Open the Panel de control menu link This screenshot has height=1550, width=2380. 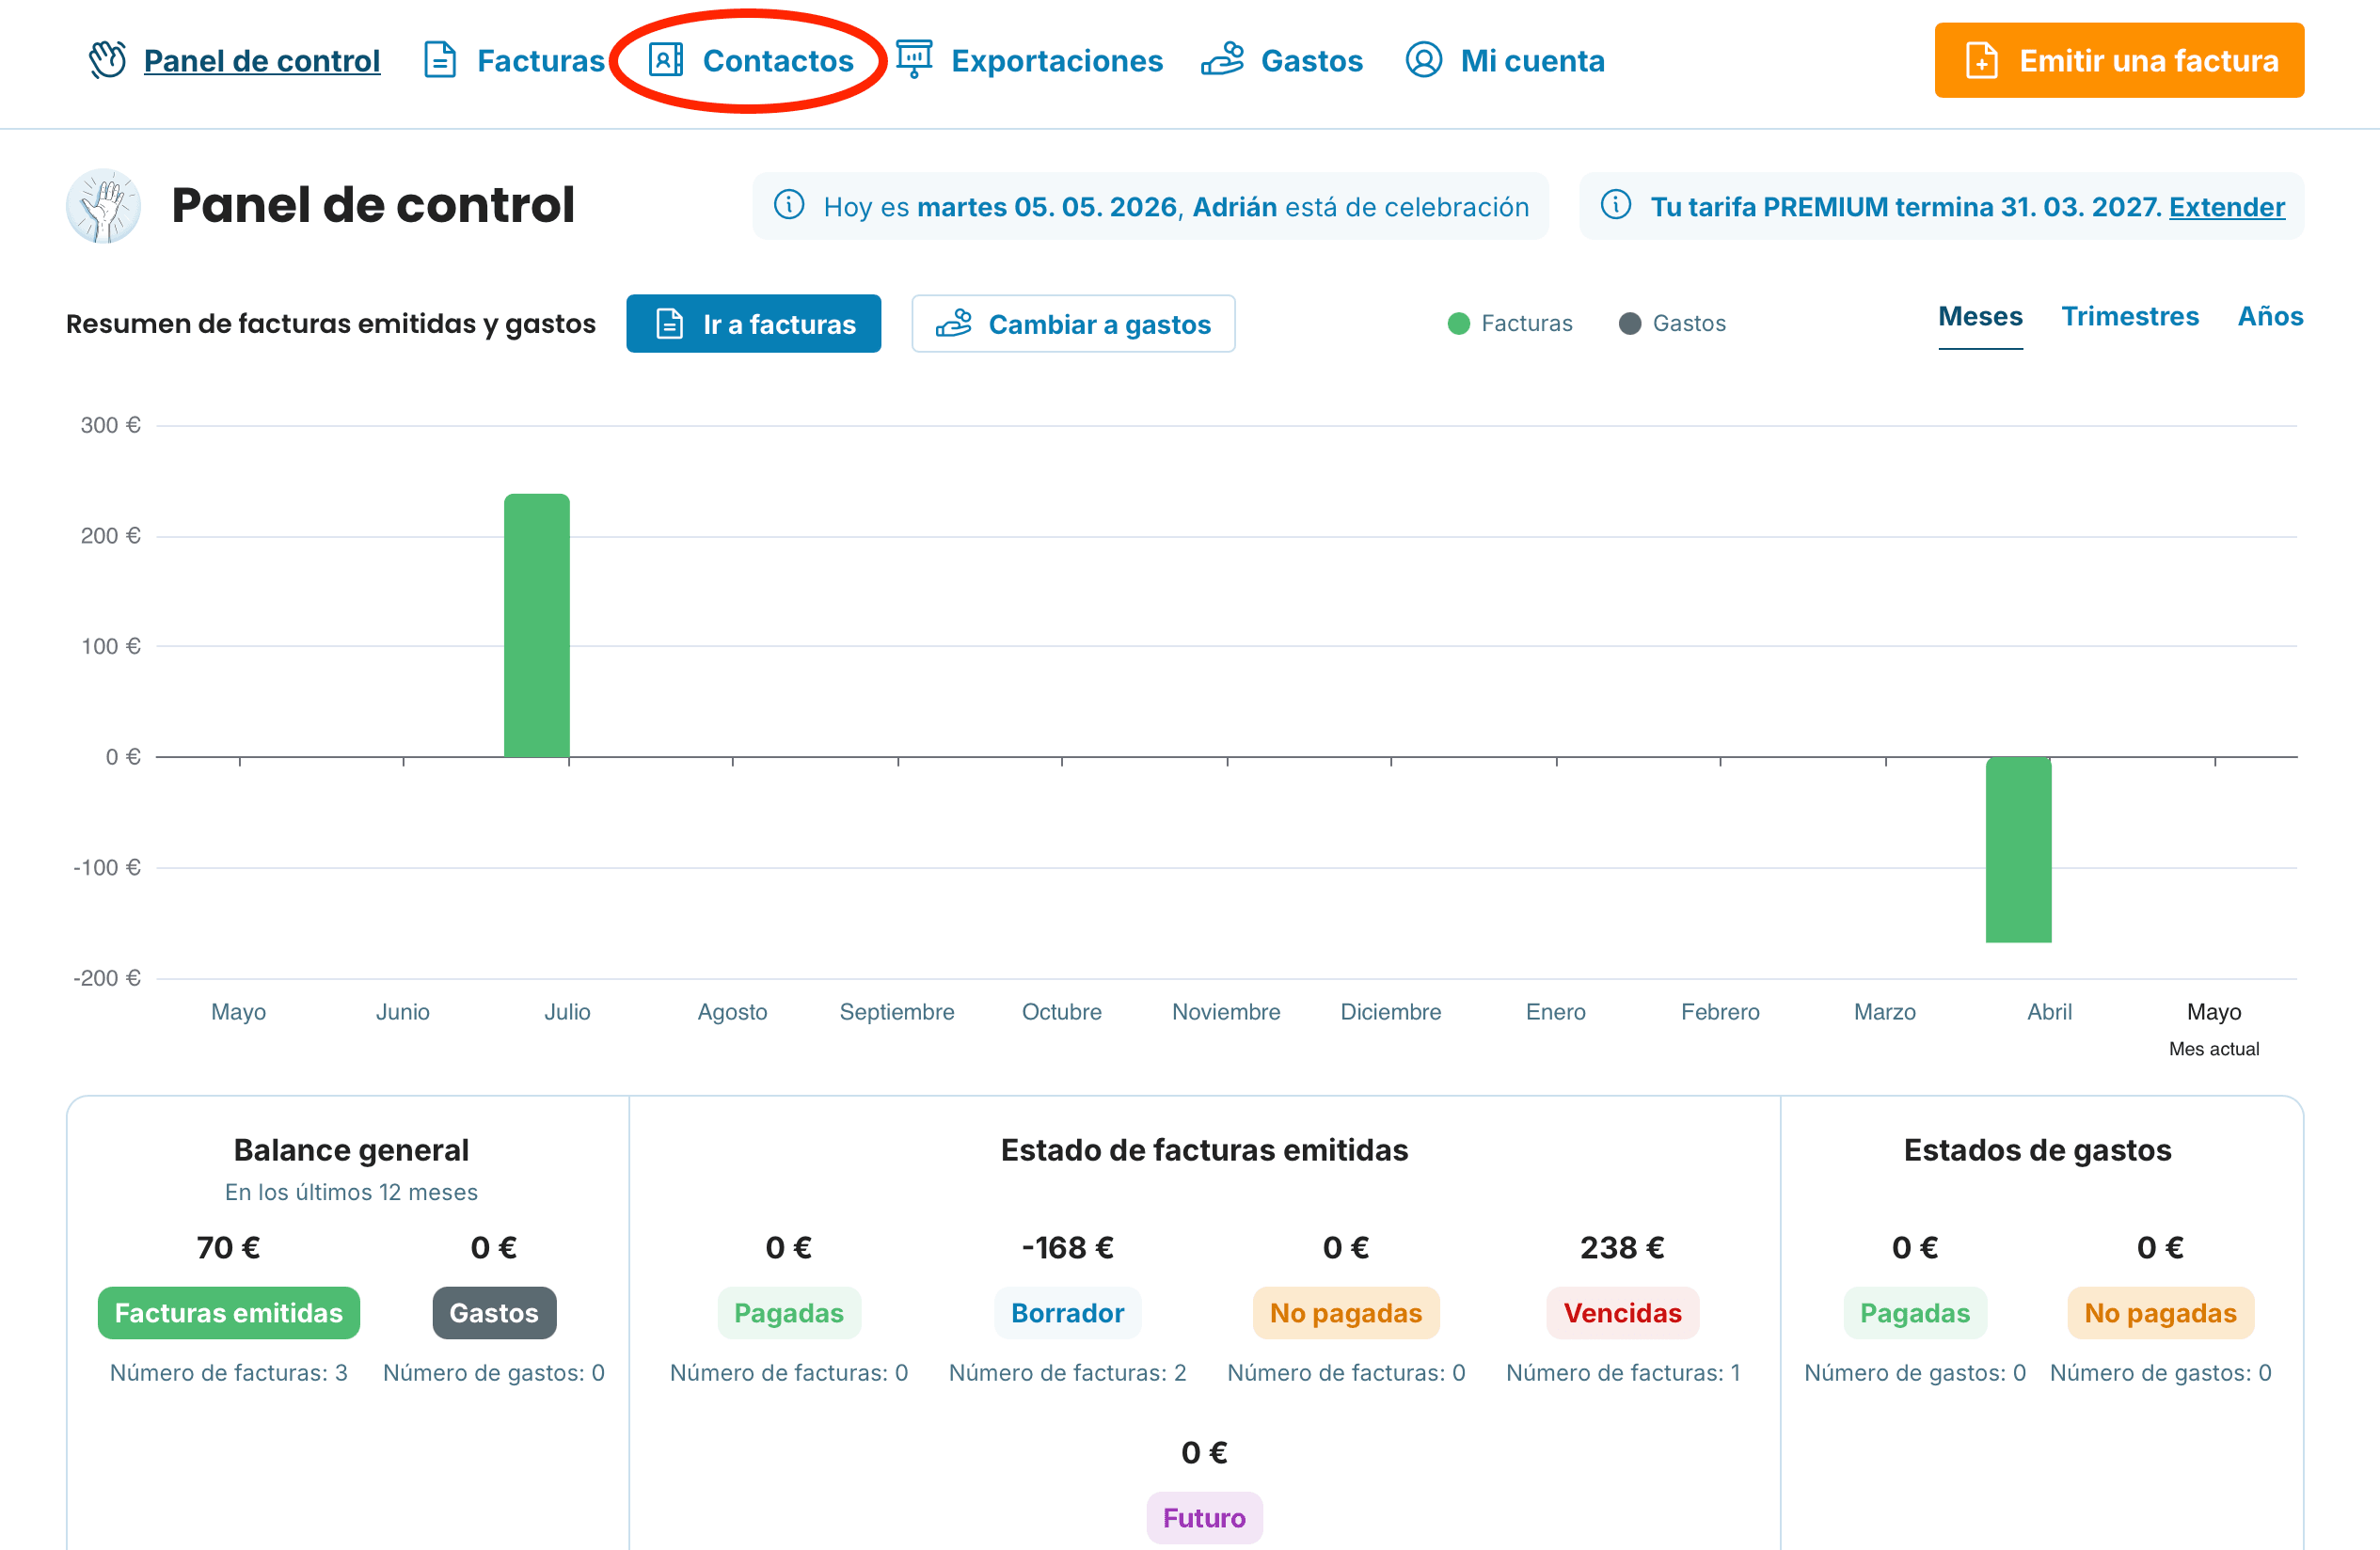pos(262,61)
